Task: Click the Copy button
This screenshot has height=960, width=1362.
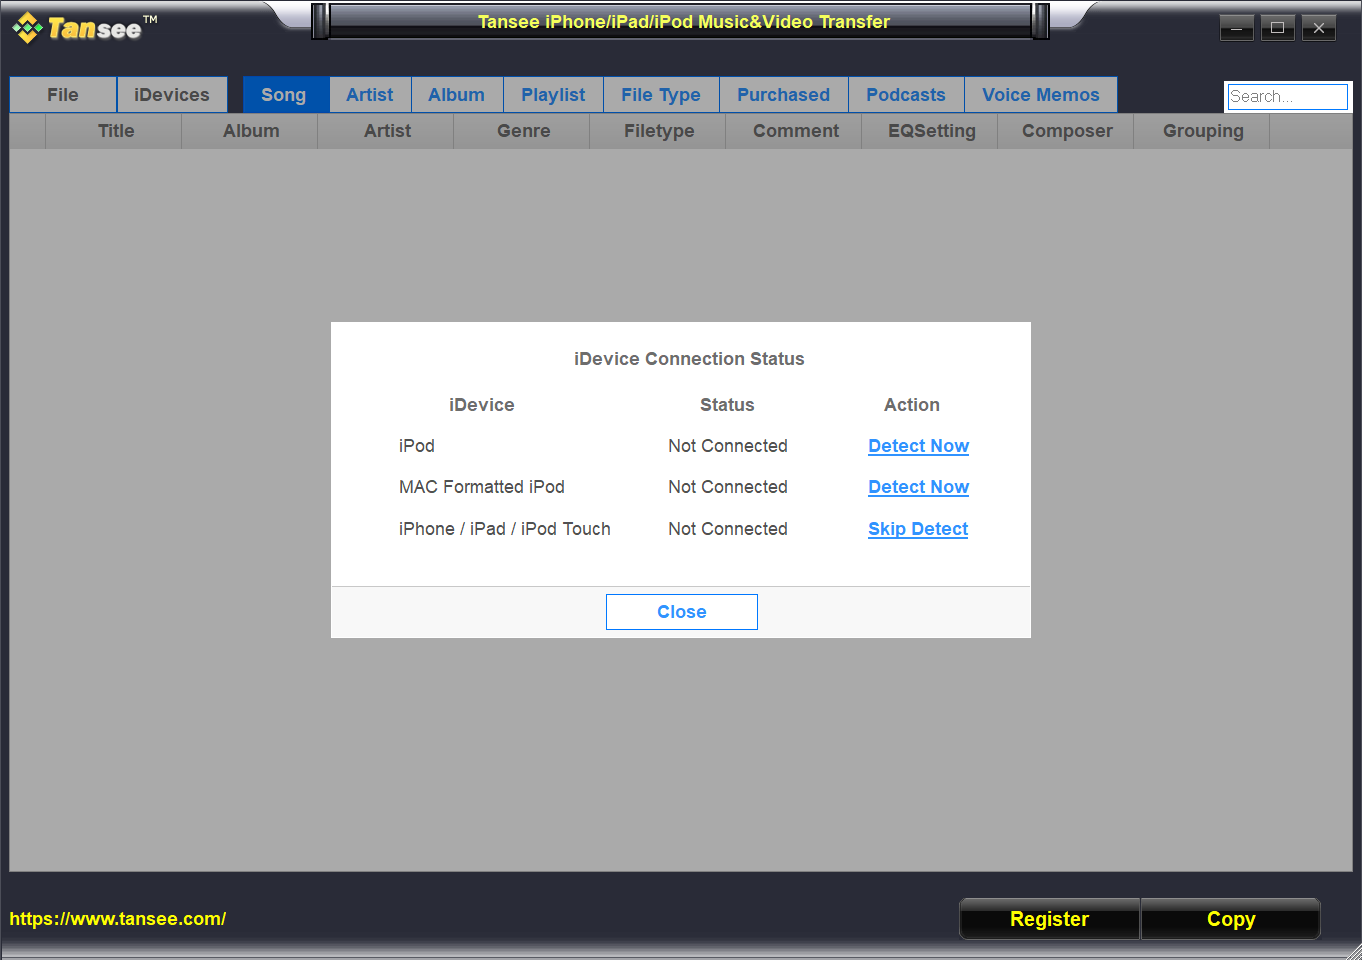Action: [1231, 919]
